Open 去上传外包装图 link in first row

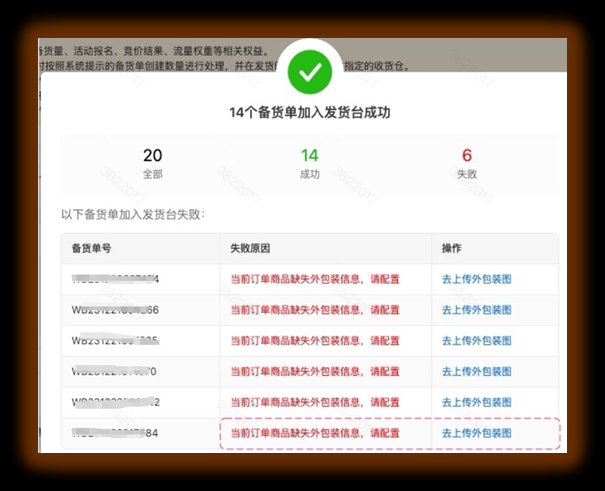476,279
